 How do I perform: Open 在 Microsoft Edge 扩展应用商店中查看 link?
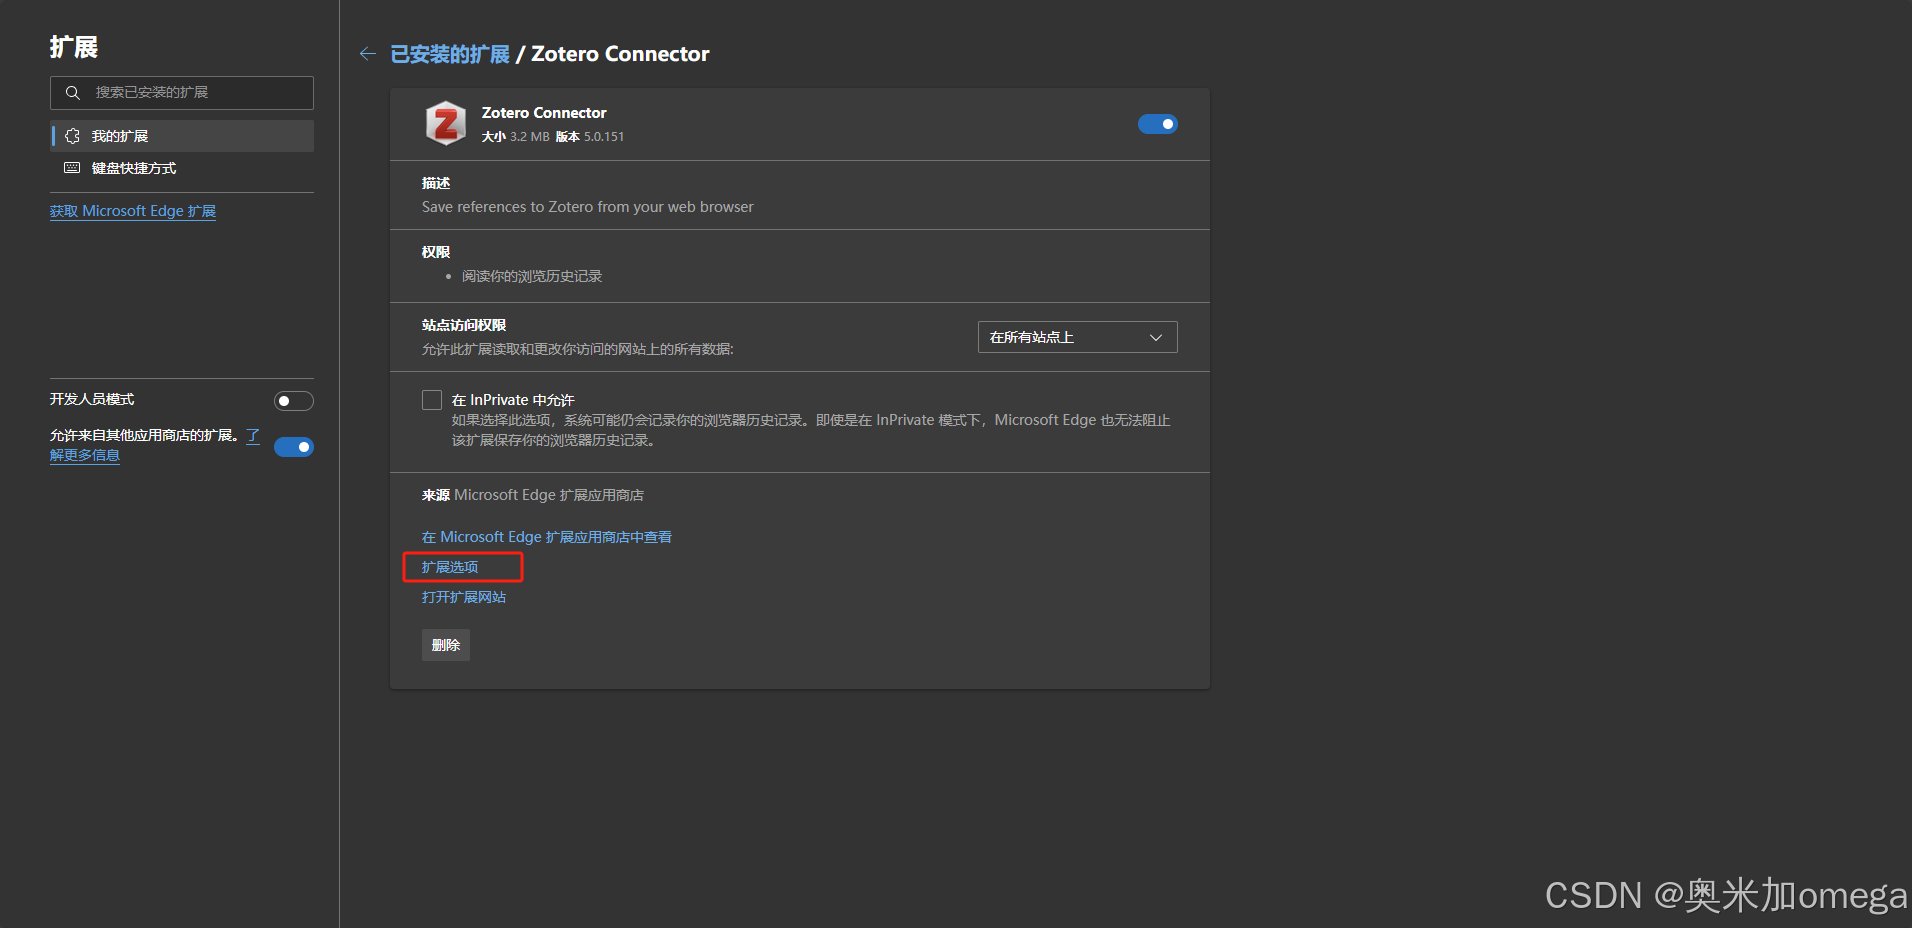pos(546,537)
